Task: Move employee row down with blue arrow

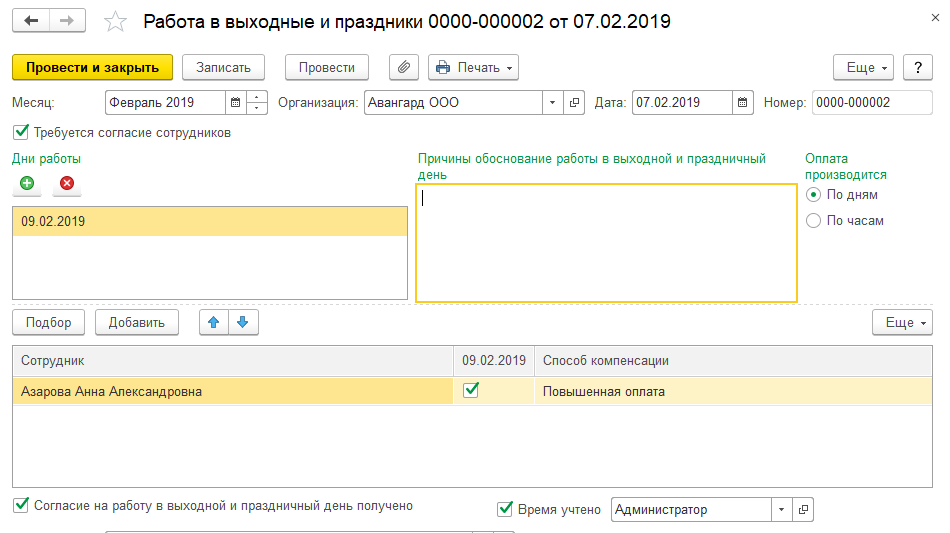Action: (x=243, y=322)
